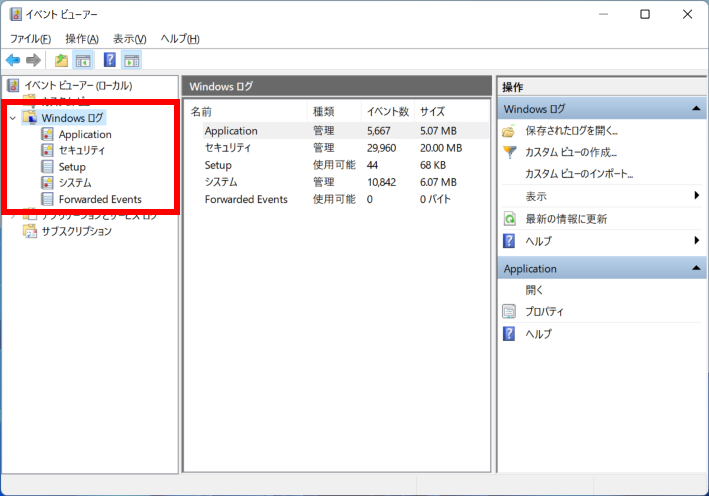
Task: Click カスタム ビューの作成... action
Action: 571,152
